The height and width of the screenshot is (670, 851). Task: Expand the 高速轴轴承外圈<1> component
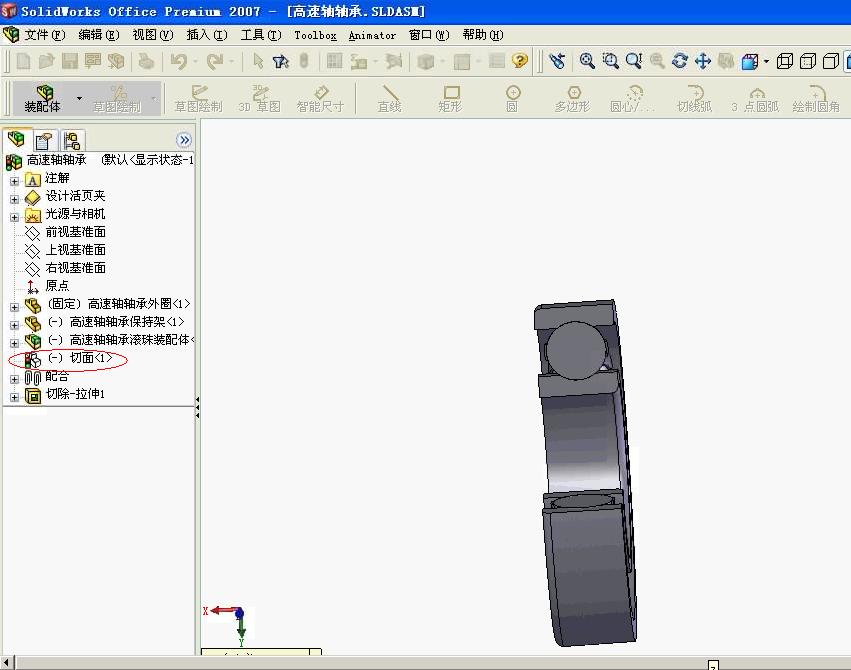tap(15, 307)
